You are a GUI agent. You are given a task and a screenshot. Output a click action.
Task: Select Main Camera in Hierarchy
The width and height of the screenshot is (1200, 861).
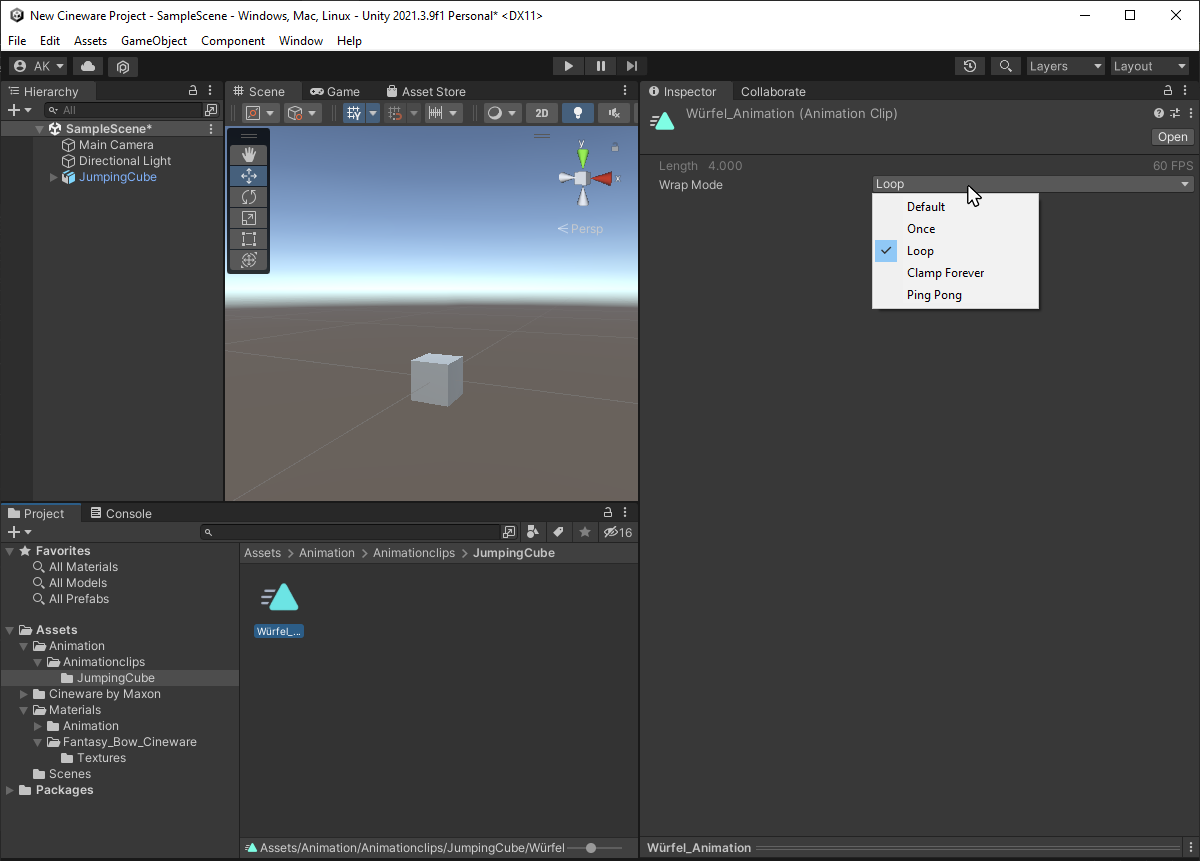pyautogui.click(x=116, y=145)
